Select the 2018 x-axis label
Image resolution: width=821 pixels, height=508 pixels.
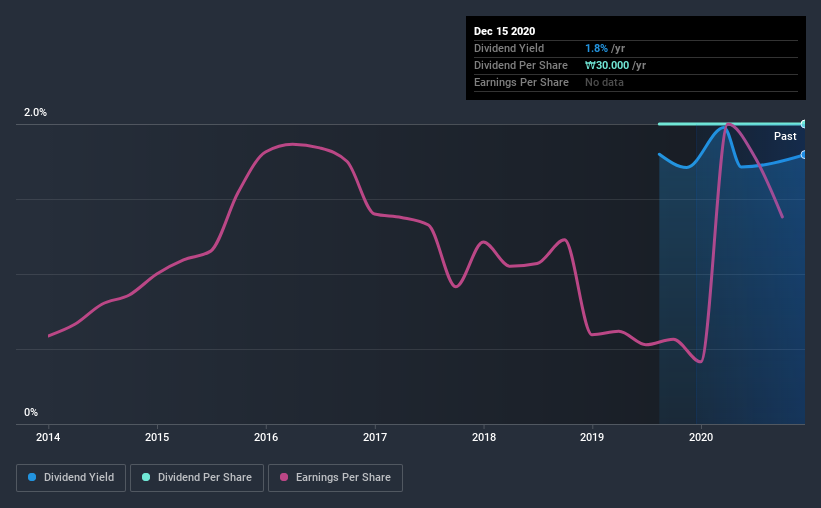(484, 437)
